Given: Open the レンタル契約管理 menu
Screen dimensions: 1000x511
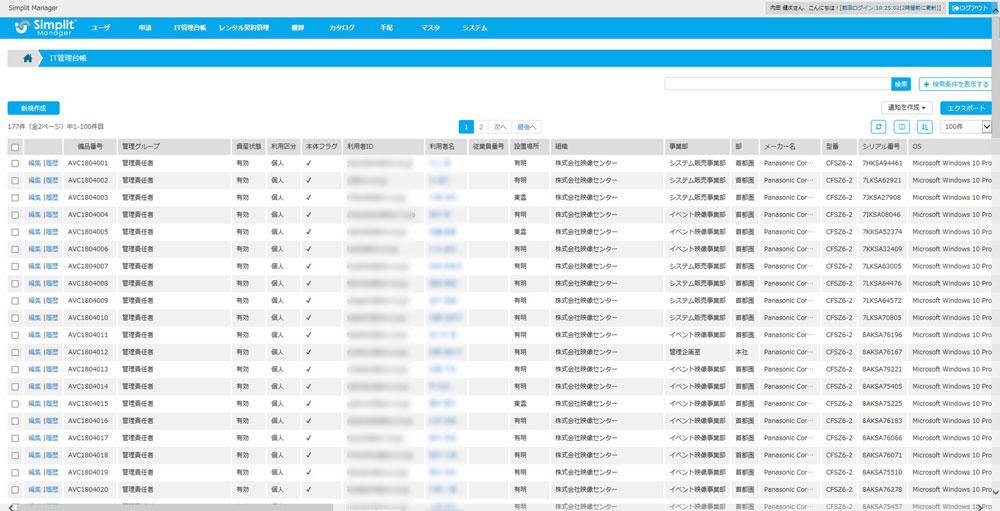Looking at the screenshot, I should [244, 28].
